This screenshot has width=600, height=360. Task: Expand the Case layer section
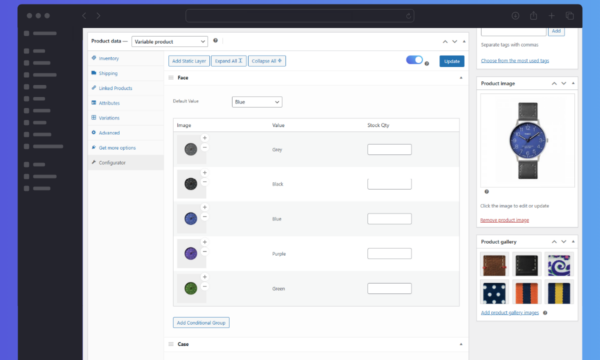461,344
